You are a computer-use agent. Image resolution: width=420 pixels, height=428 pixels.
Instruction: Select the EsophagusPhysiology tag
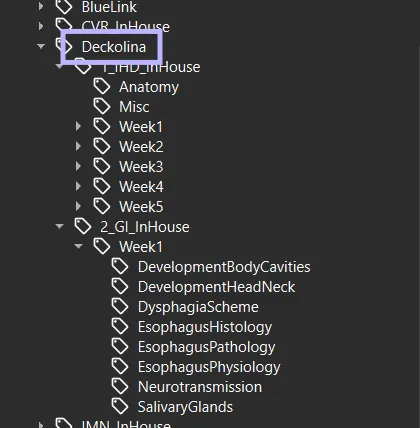[x=209, y=367]
